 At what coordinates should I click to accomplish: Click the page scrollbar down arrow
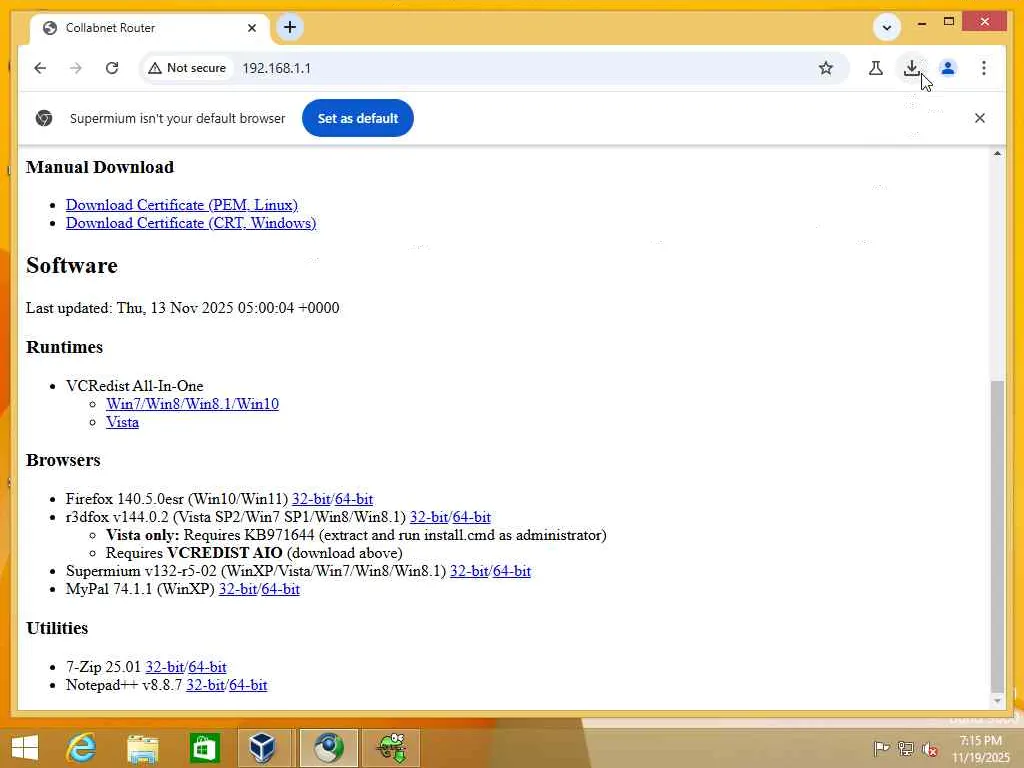997,701
